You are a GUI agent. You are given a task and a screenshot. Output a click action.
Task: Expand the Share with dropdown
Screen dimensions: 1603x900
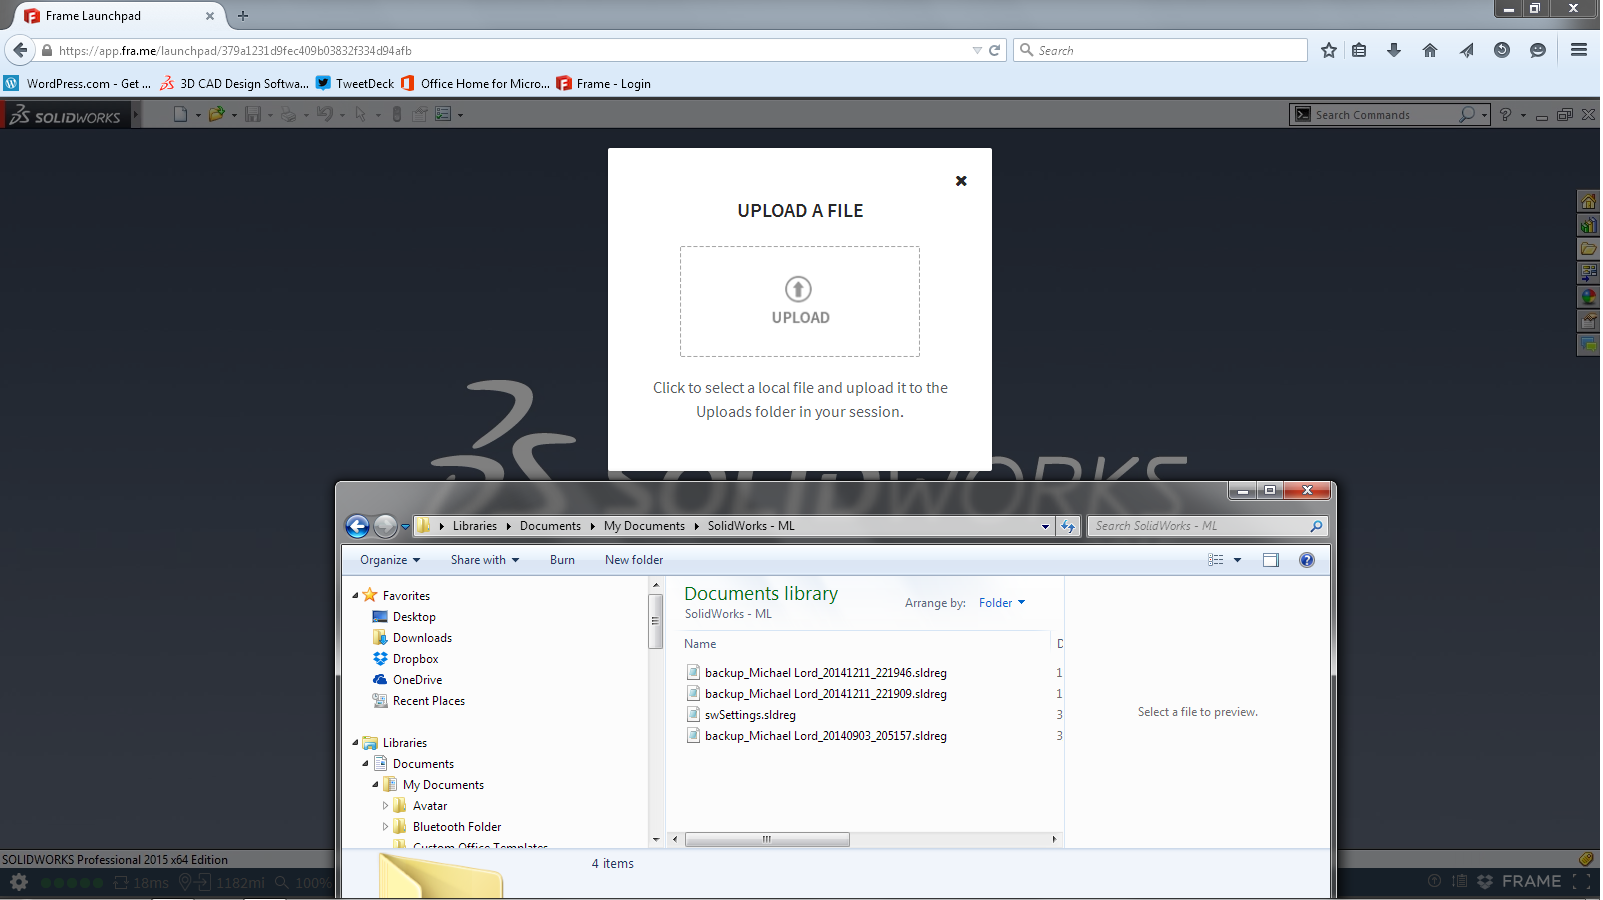tap(484, 560)
